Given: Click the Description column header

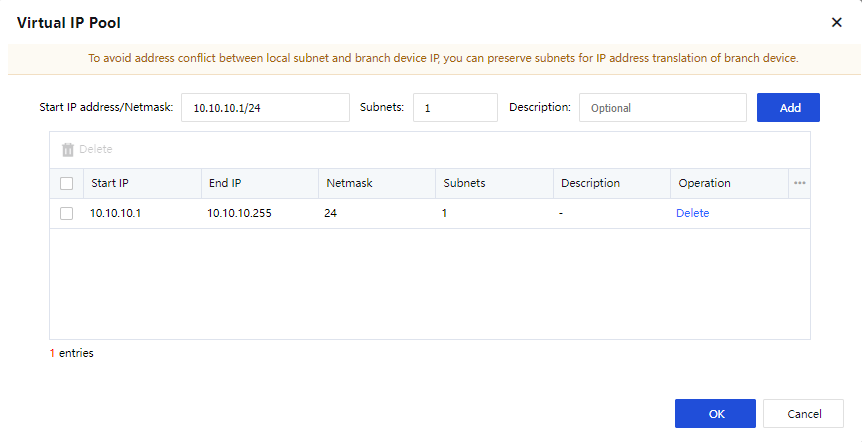Looking at the screenshot, I should [x=590, y=183].
